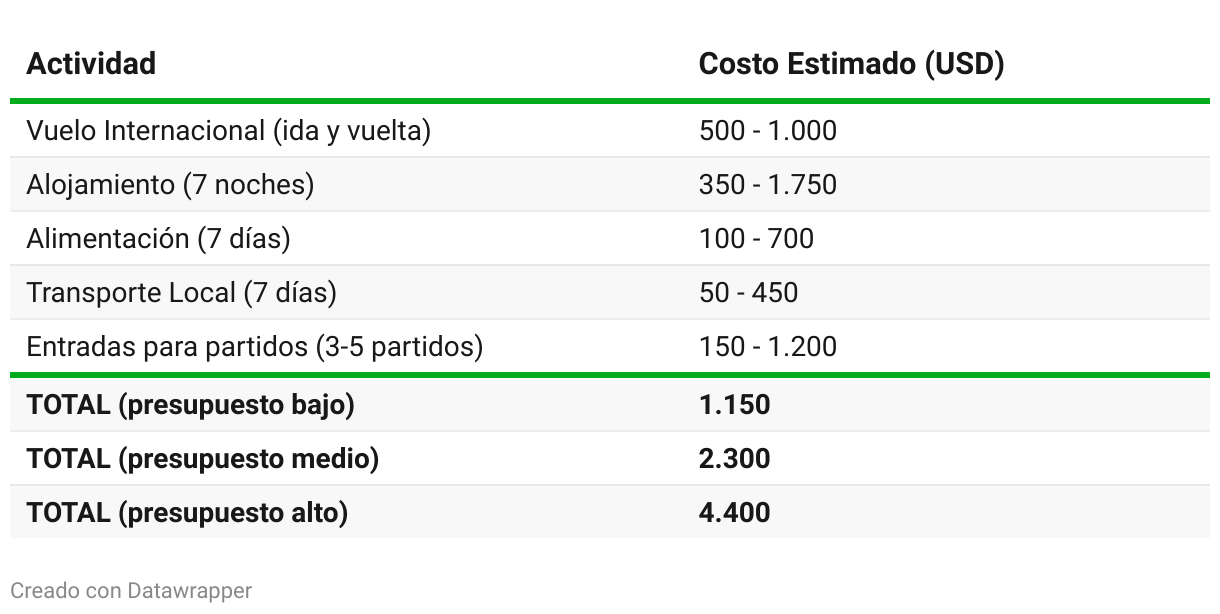The width and height of the screenshot is (1220, 614).
Task: Select the Alimentación (7 días) cell
Action: coord(158,239)
